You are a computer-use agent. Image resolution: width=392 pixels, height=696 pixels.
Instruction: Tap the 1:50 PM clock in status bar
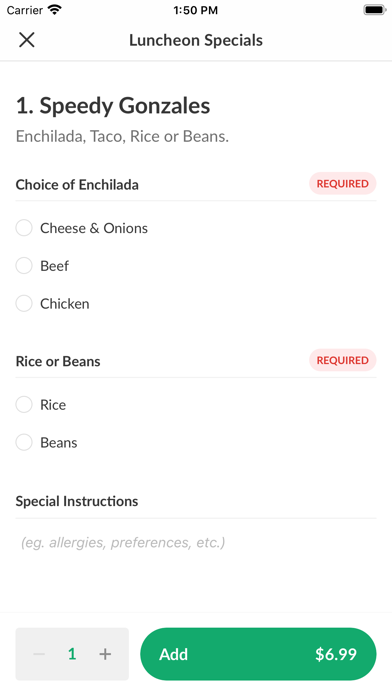tap(196, 10)
